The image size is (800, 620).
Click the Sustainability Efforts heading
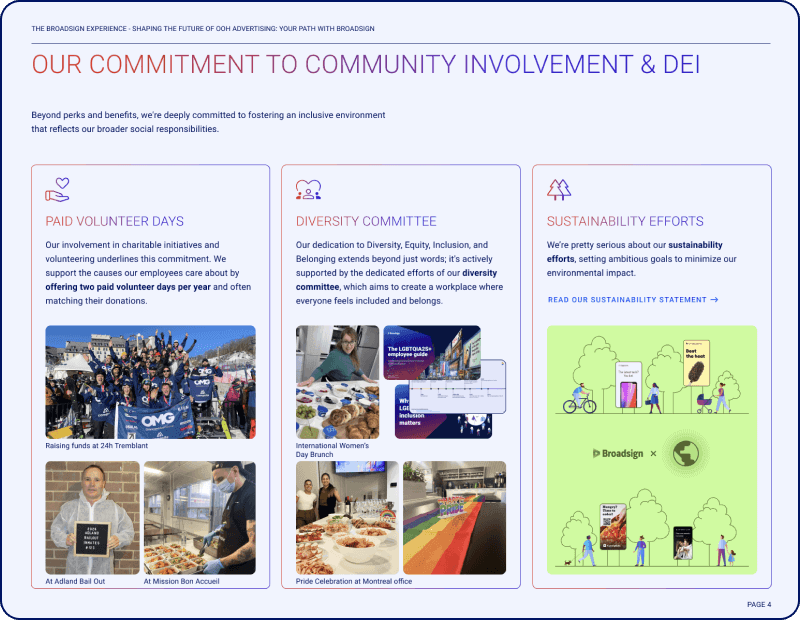pos(625,221)
